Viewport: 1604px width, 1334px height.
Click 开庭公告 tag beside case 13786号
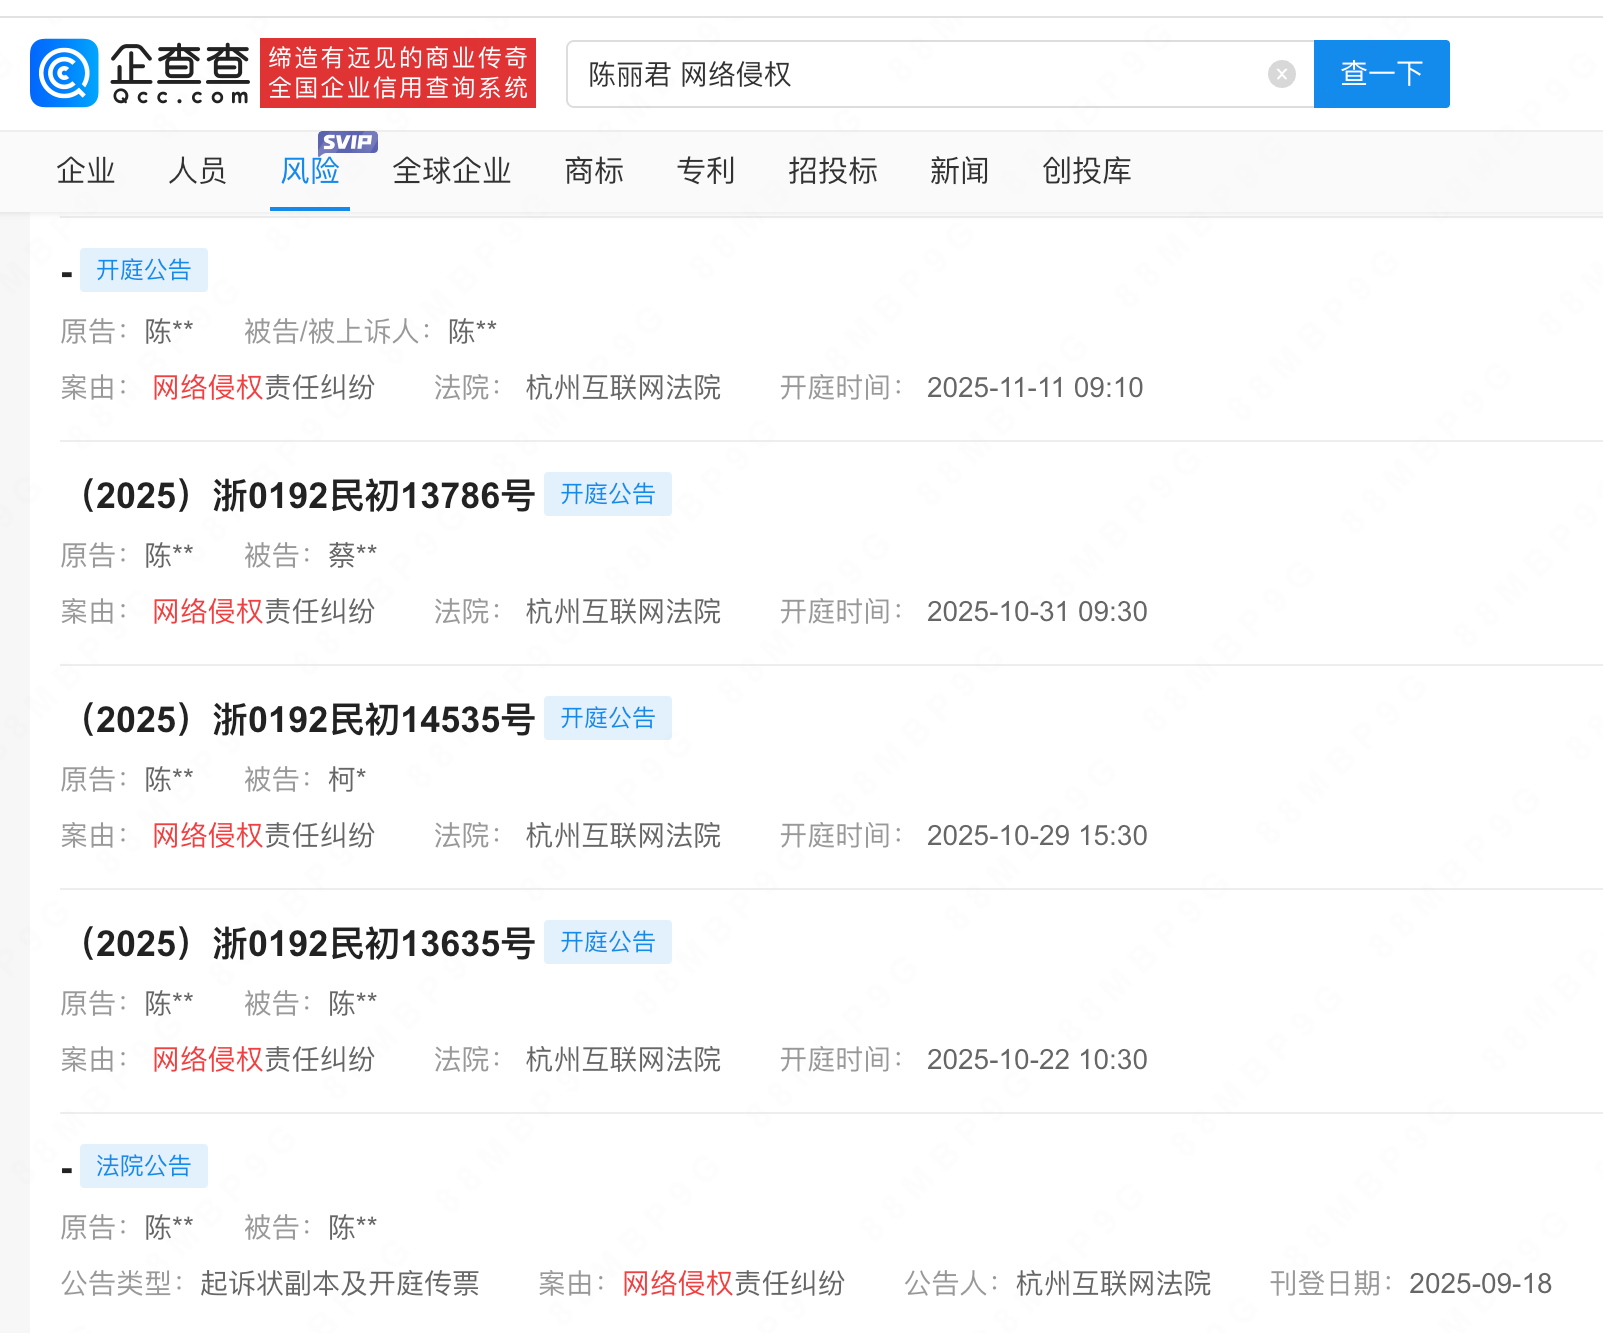[x=608, y=494]
